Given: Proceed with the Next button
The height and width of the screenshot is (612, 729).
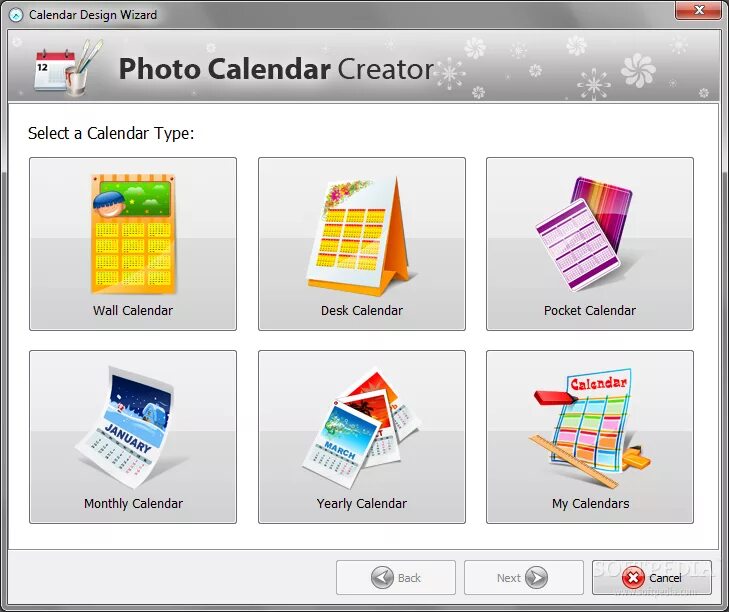Looking at the screenshot, I should pos(524,578).
